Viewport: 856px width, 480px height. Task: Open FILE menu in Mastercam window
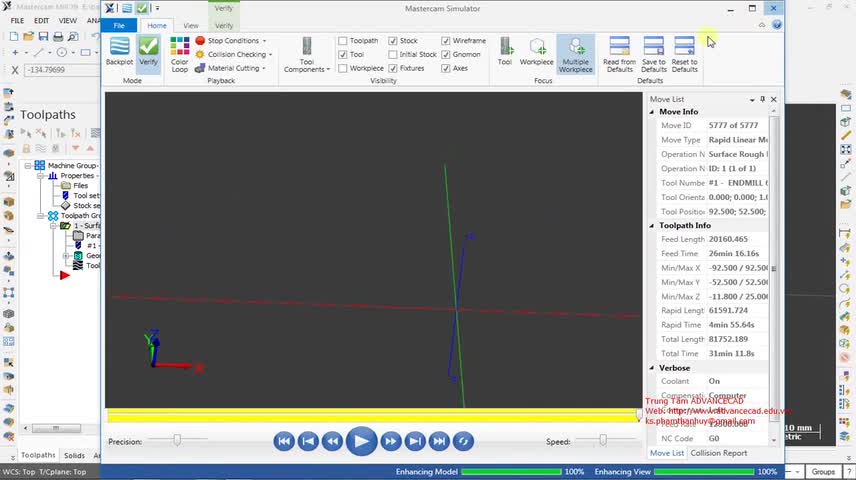pos(17,21)
